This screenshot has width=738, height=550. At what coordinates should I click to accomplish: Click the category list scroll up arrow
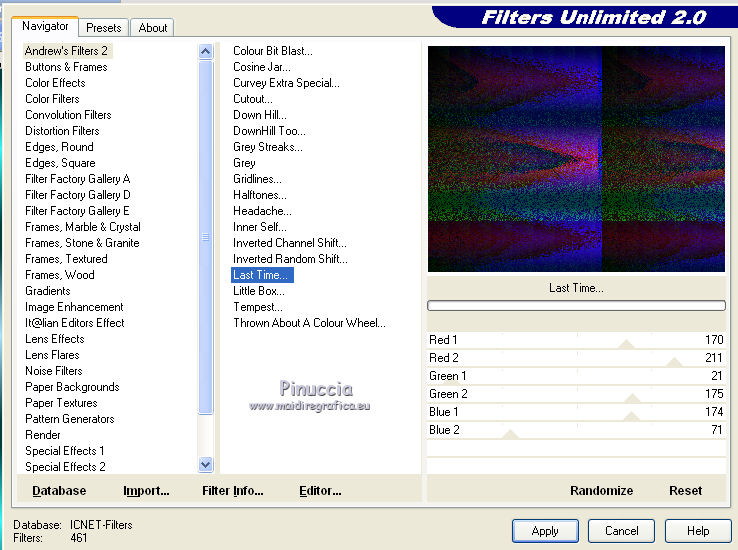coord(206,51)
